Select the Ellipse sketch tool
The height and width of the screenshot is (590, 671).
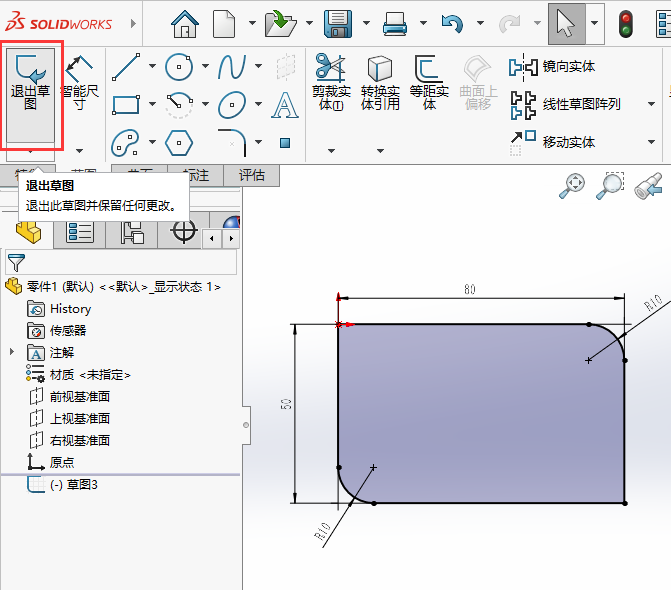click(232, 104)
